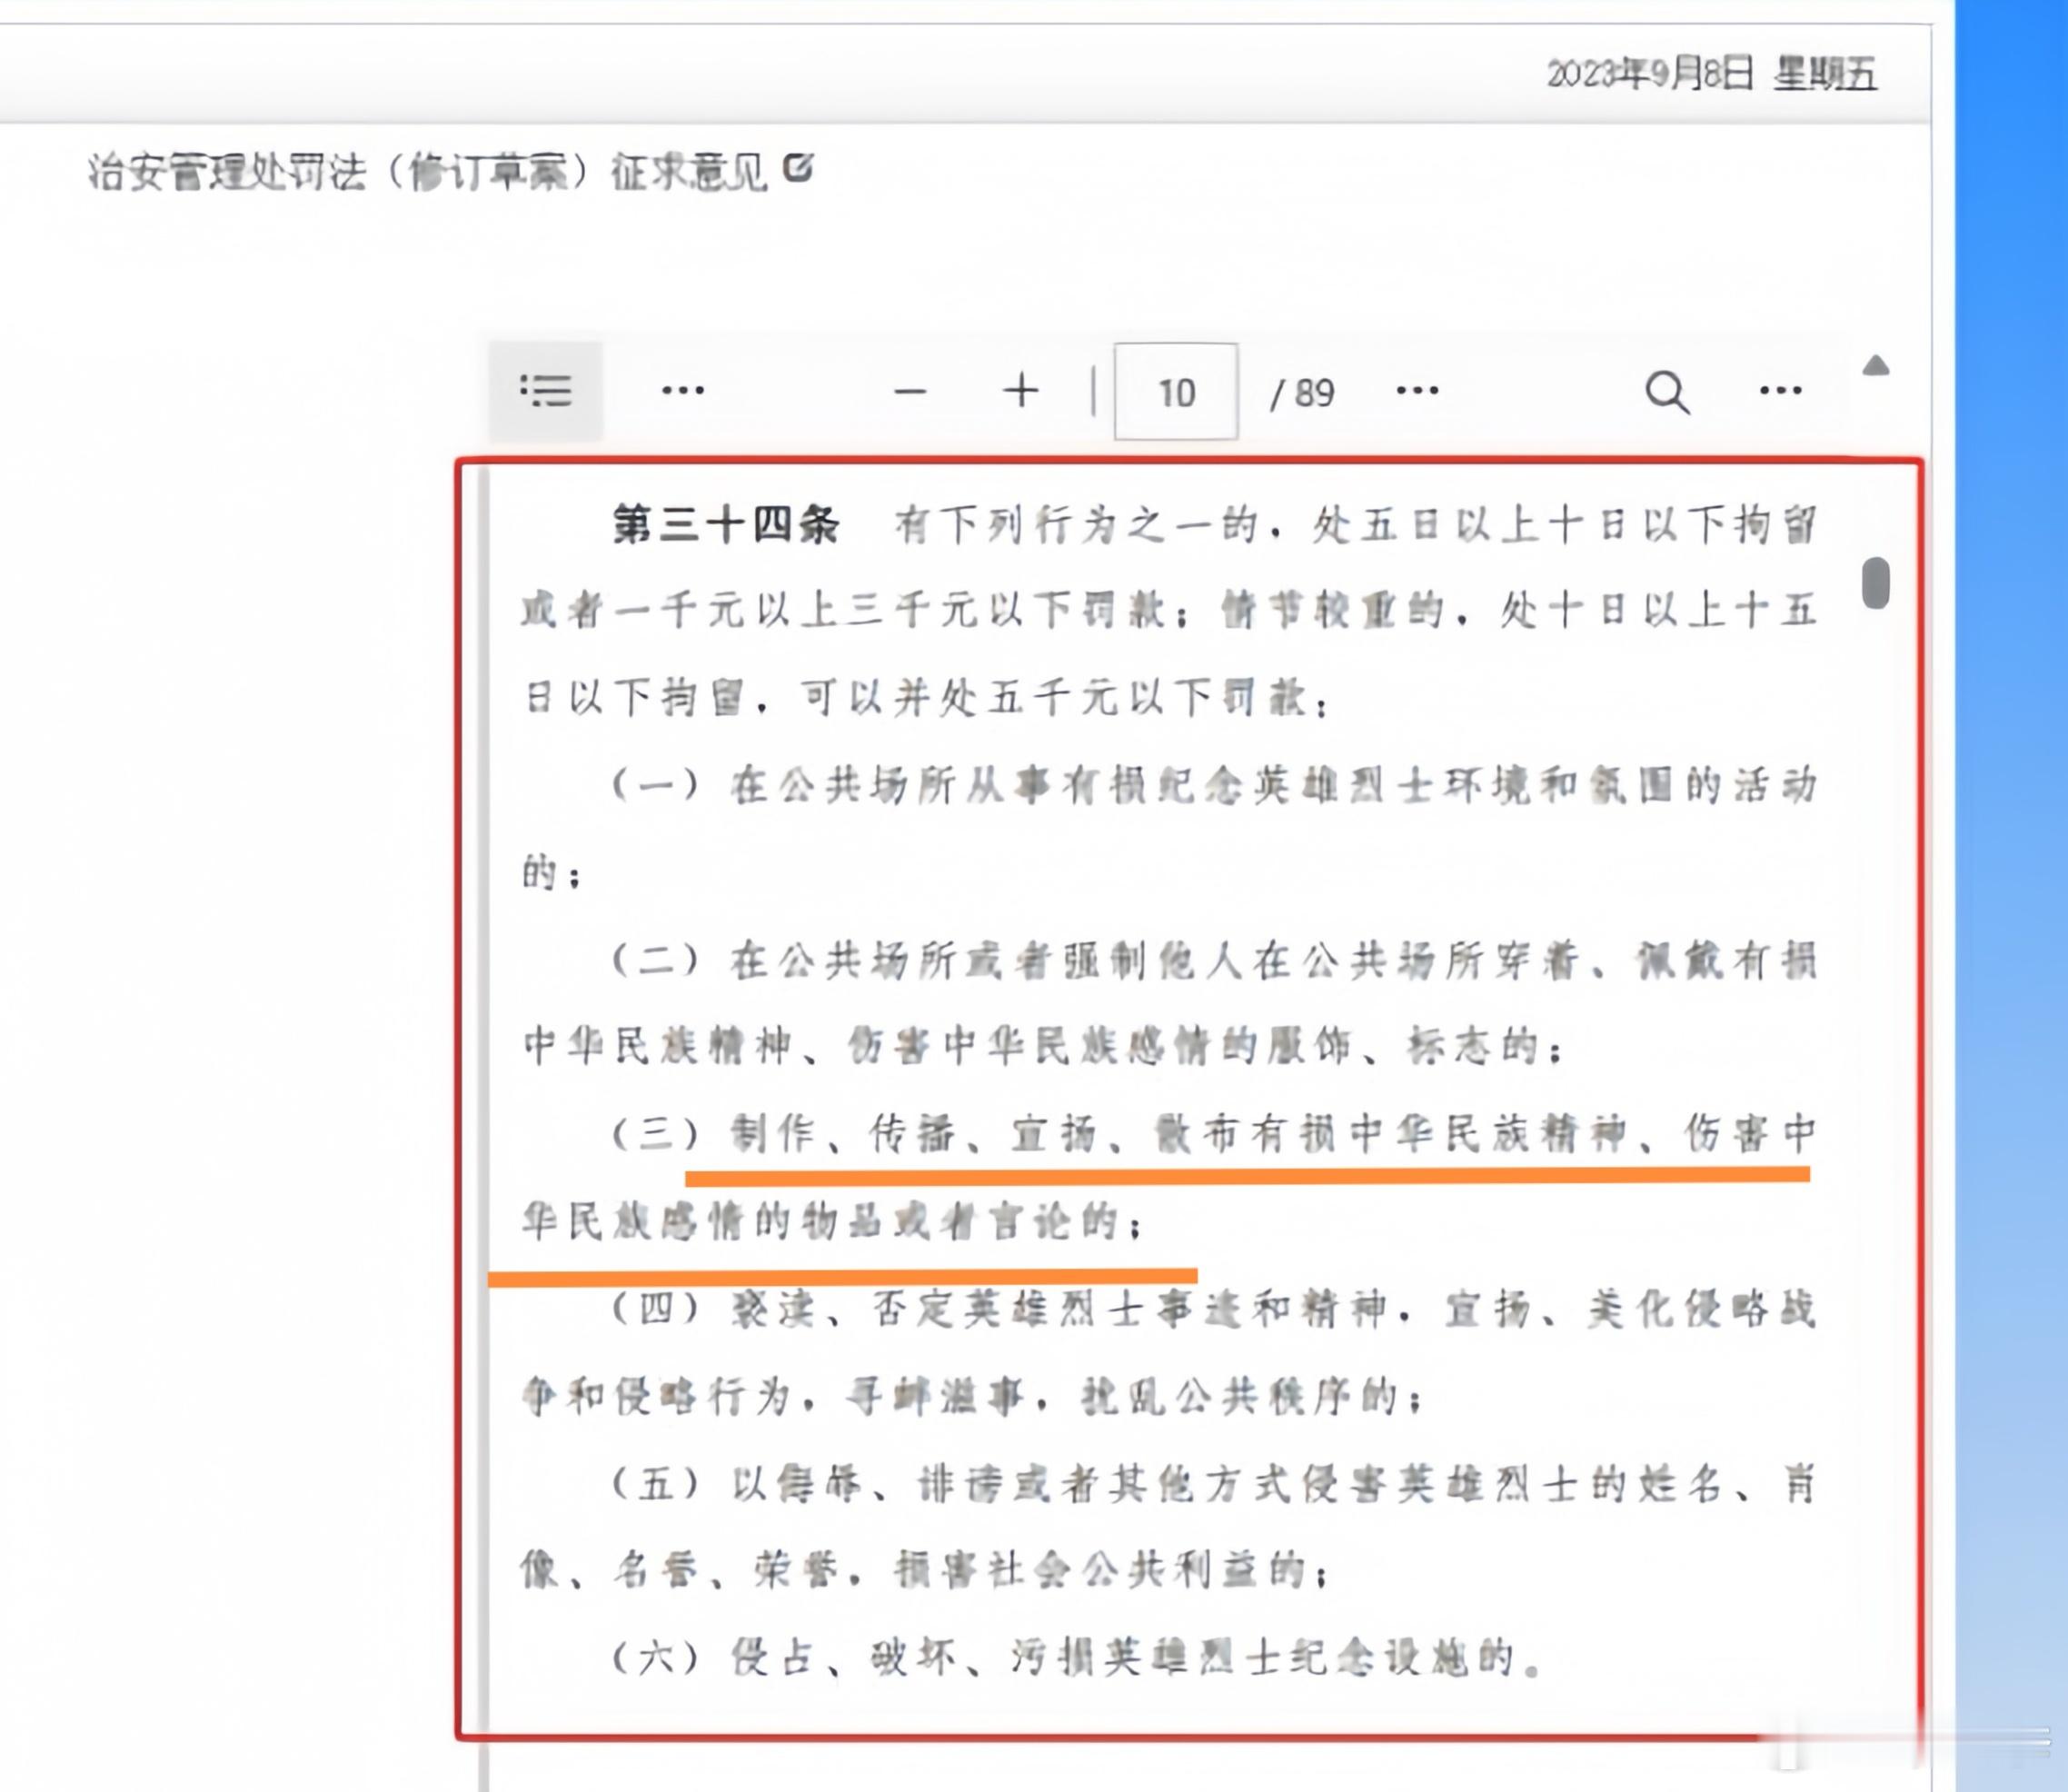Viewport: 2068px width, 1792px height.
Task: Click the scroll-up arrow above the document
Action: coord(1876,366)
